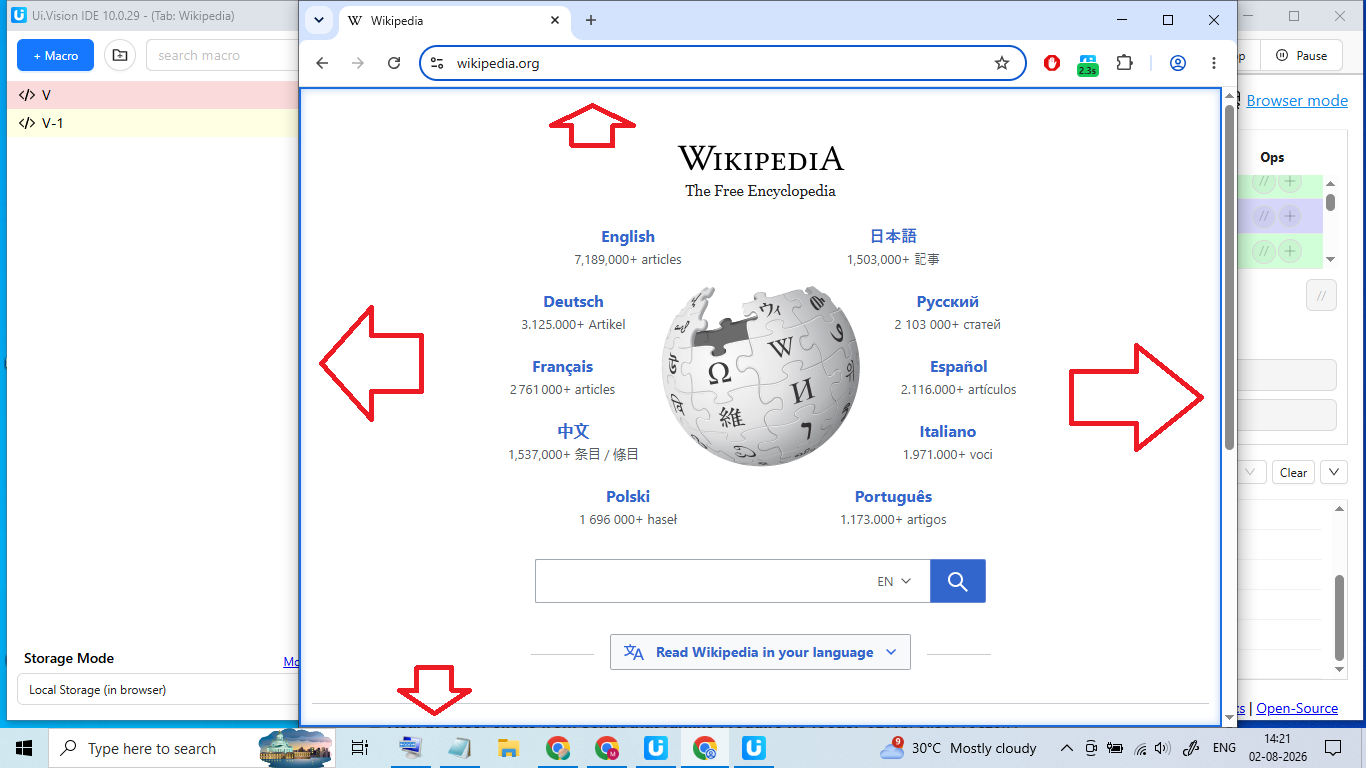The height and width of the screenshot is (768, 1366).
Task: Click the blue magnifier search button
Action: point(958,581)
